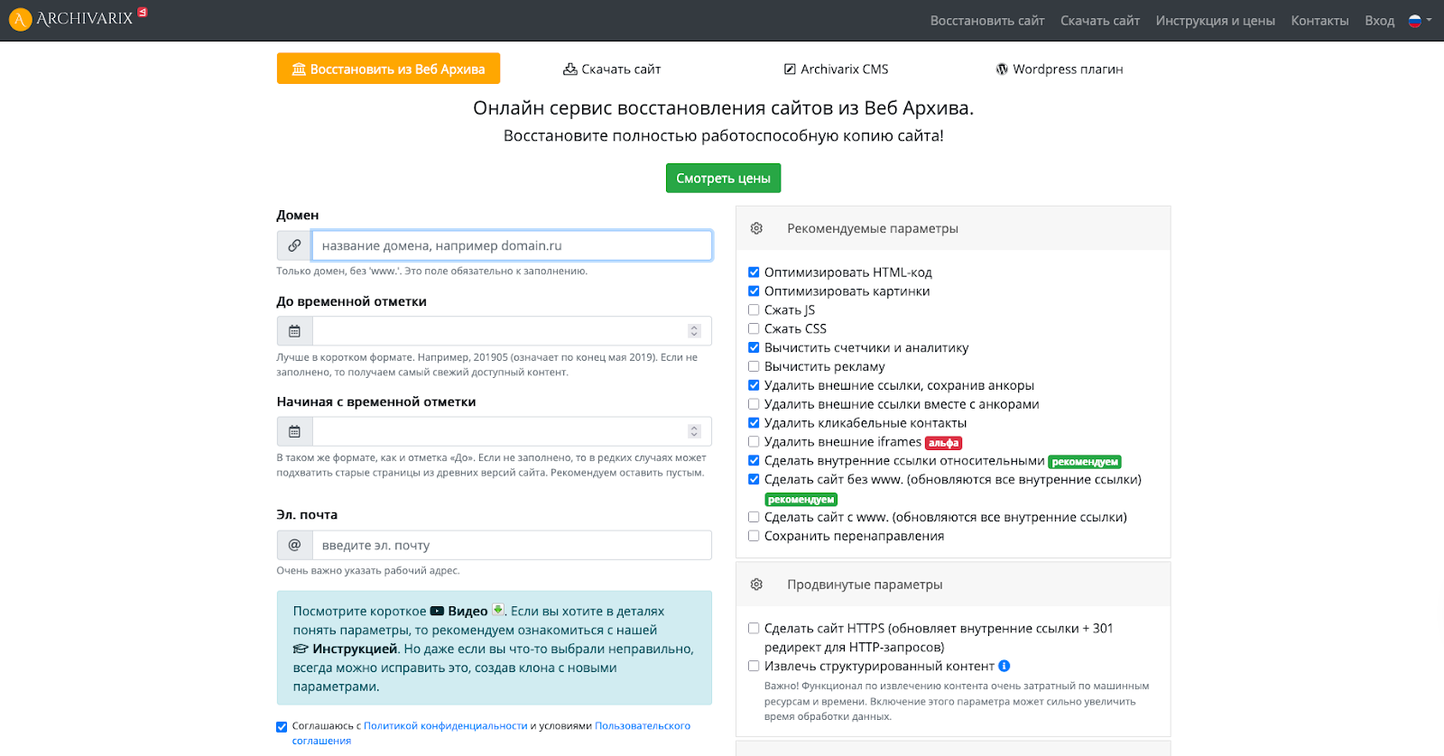Enable the 'Сжать JS' checkbox
Screen dimensions: 1444x756
point(754,310)
